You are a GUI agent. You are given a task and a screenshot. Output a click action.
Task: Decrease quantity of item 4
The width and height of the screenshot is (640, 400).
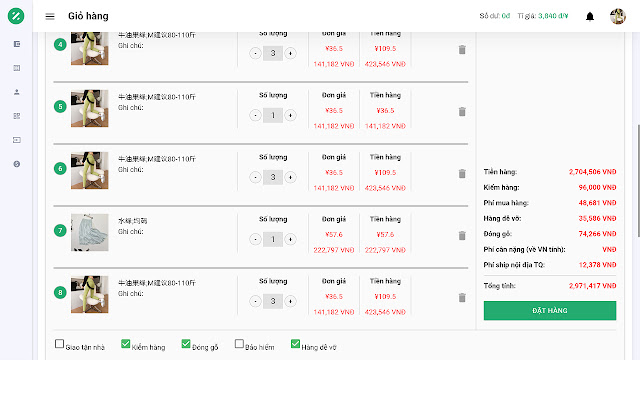(256, 53)
